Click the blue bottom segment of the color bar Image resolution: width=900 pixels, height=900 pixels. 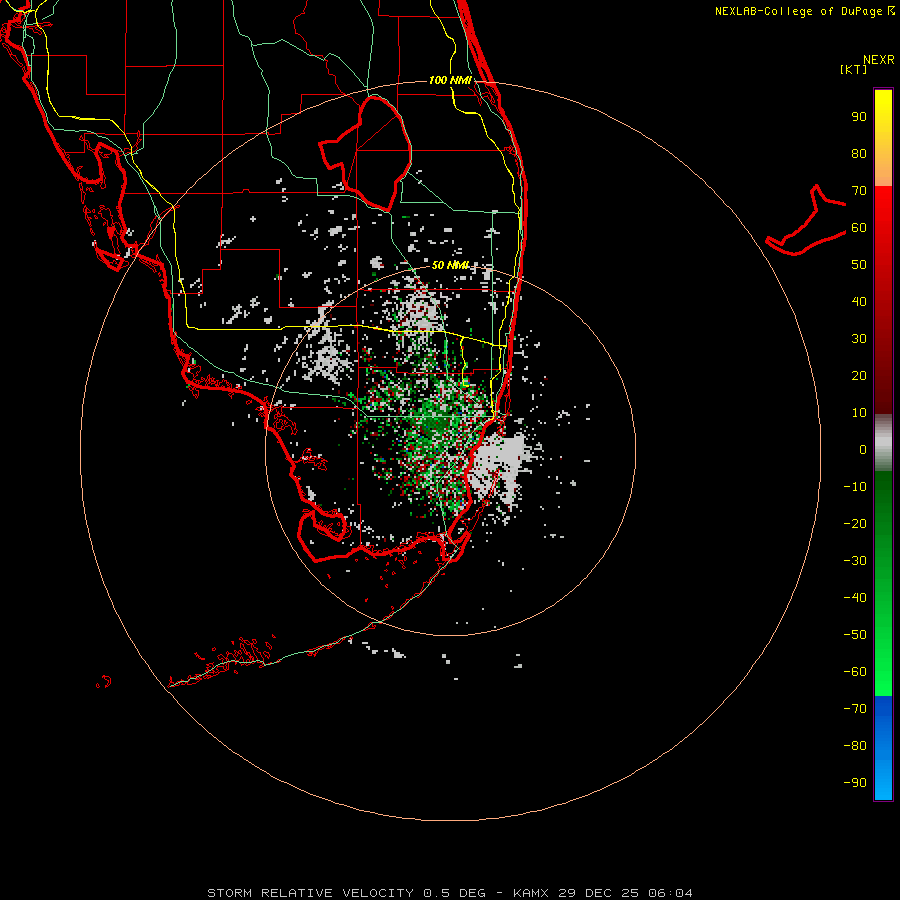click(x=883, y=748)
